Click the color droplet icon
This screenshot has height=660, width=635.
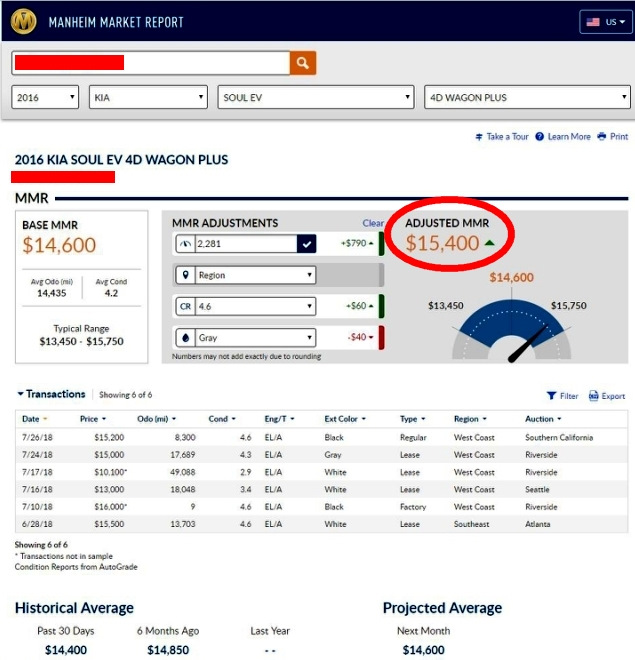[185, 338]
